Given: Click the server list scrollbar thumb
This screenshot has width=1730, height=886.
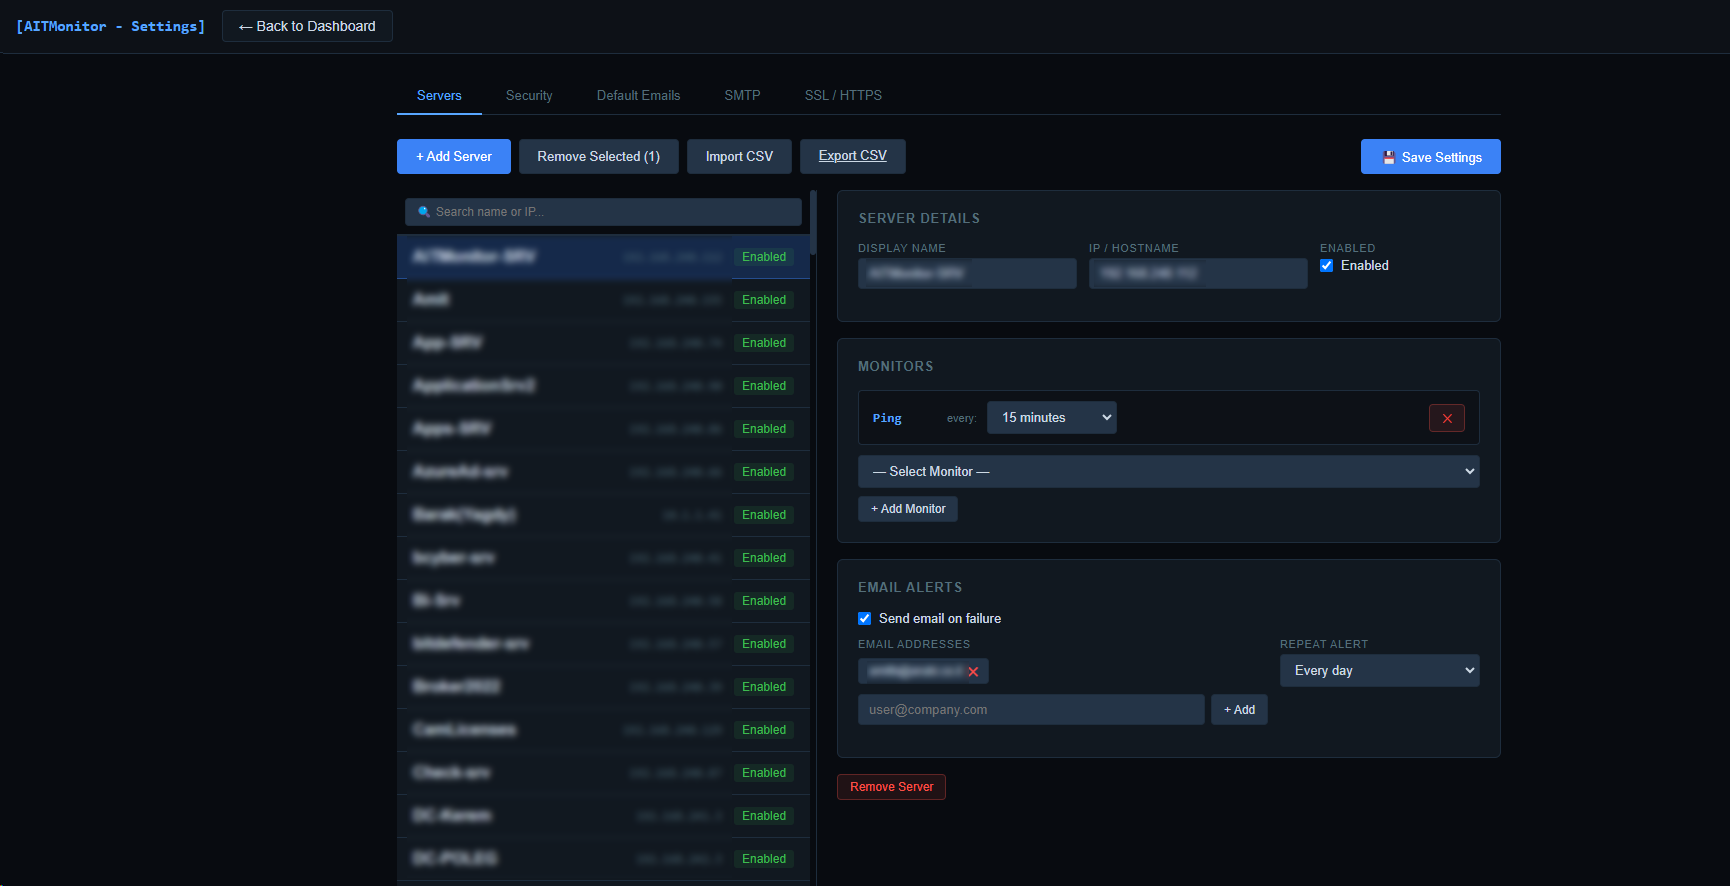Looking at the screenshot, I should (813, 222).
